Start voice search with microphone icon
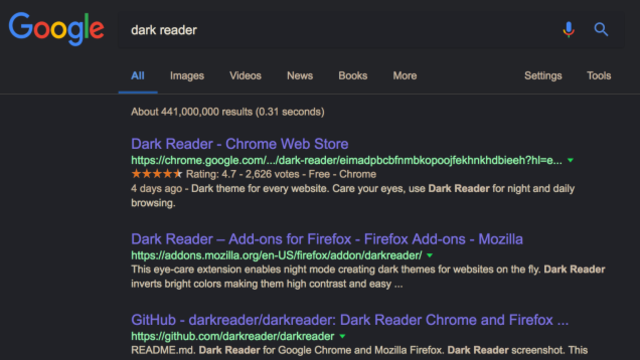640x360 pixels. 568,29
